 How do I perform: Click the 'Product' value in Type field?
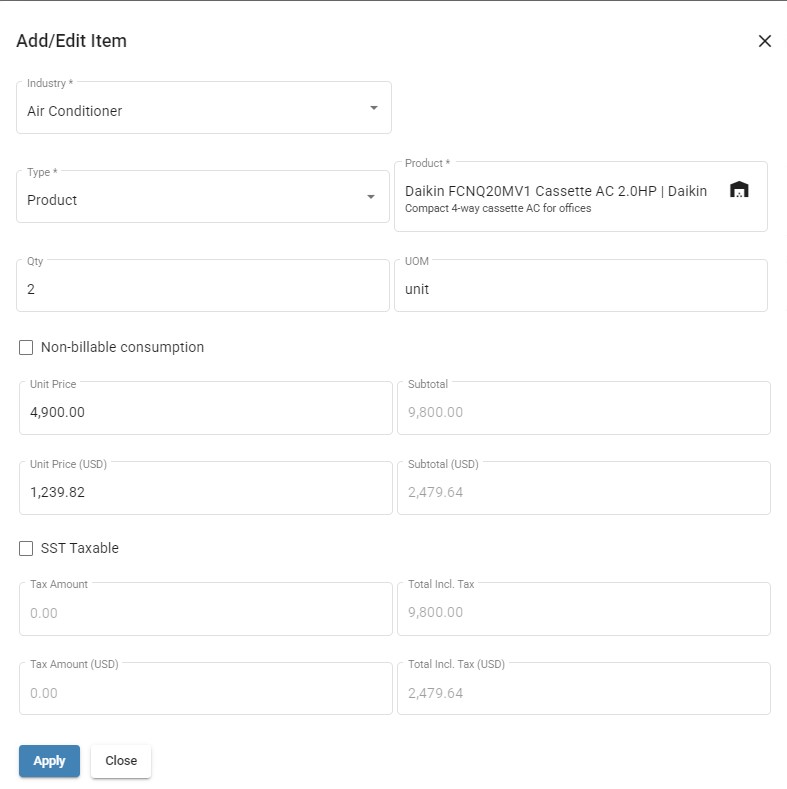[x=52, y=200]
